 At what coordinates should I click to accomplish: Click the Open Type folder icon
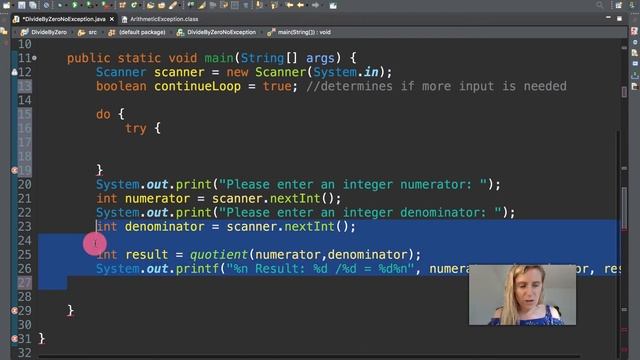pyautogui.click(x=150, y=5)
